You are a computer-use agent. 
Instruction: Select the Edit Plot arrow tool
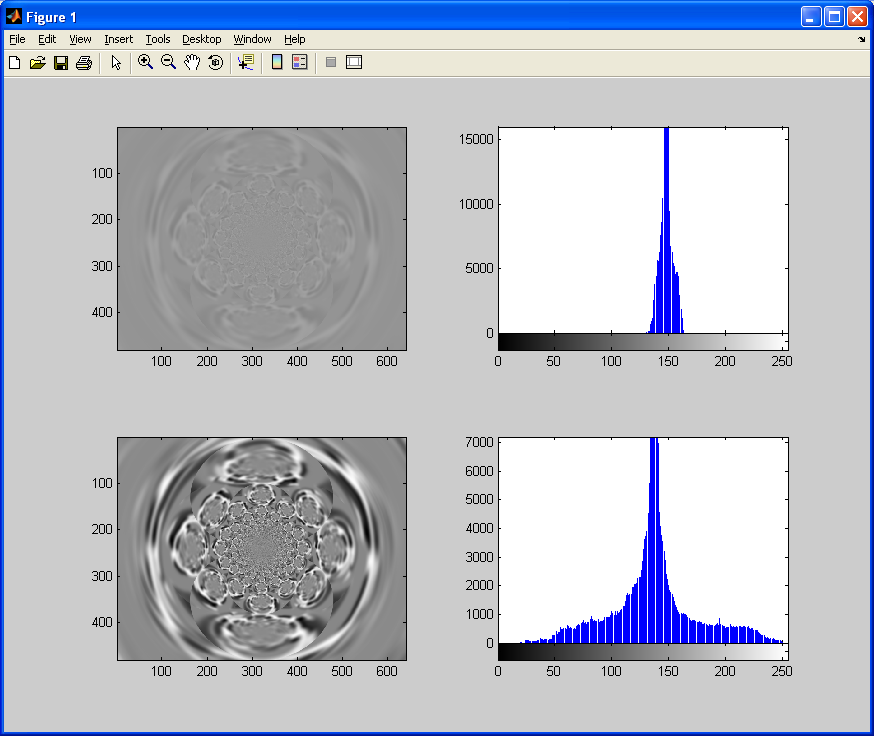tap(116, 62)
